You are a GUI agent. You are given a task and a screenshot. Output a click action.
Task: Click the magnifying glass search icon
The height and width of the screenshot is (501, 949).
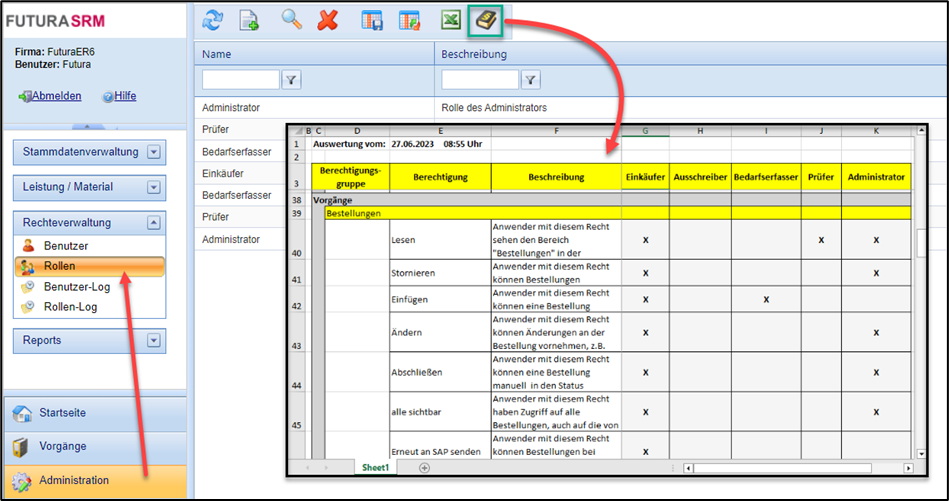point(291,20)
